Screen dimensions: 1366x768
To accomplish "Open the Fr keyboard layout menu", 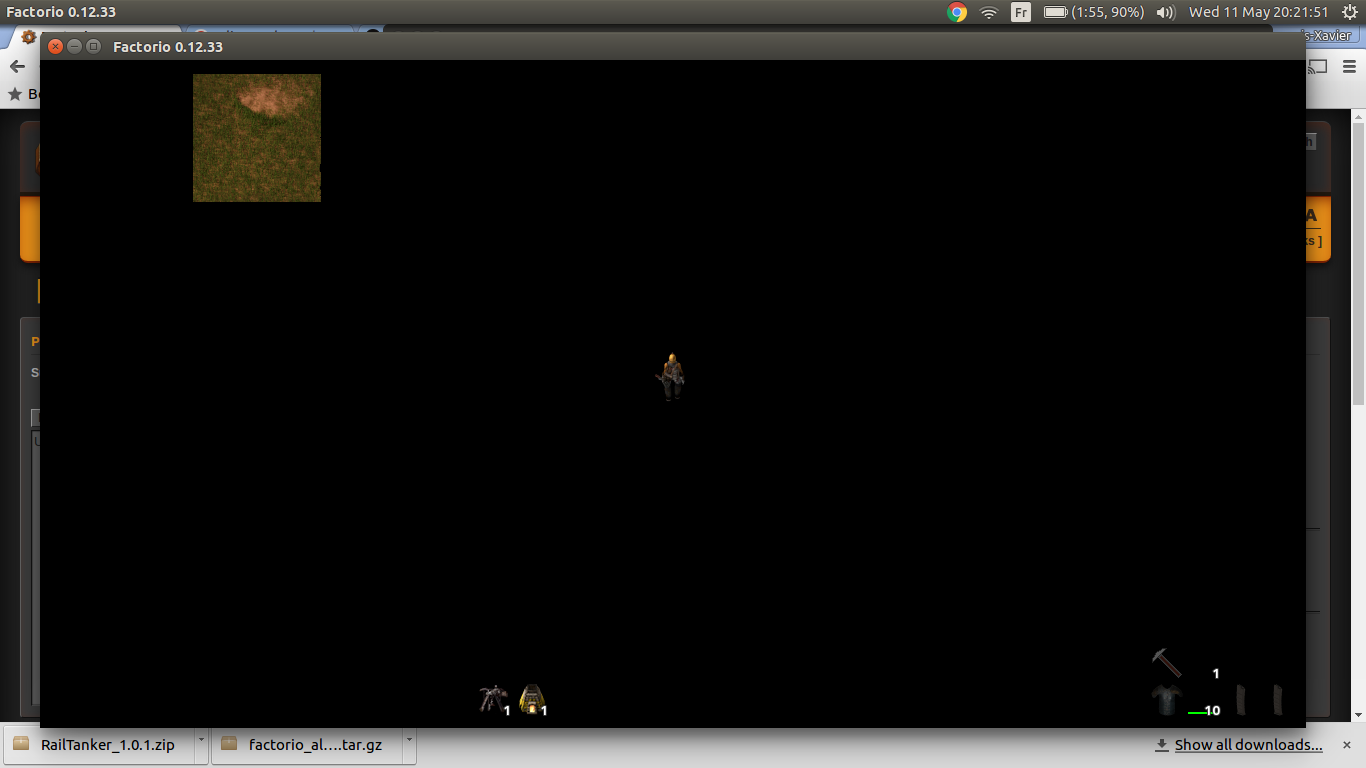I will (x=1021, y=12).
